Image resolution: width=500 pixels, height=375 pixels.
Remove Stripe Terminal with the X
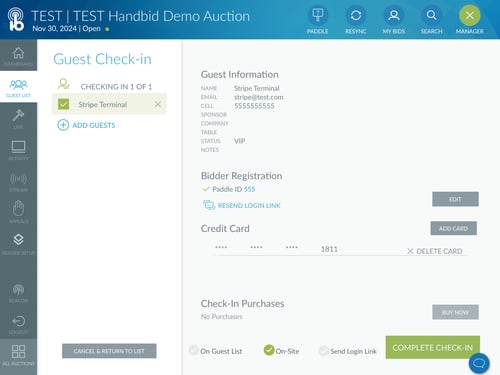pyautogui.click(x=158, y=104)
